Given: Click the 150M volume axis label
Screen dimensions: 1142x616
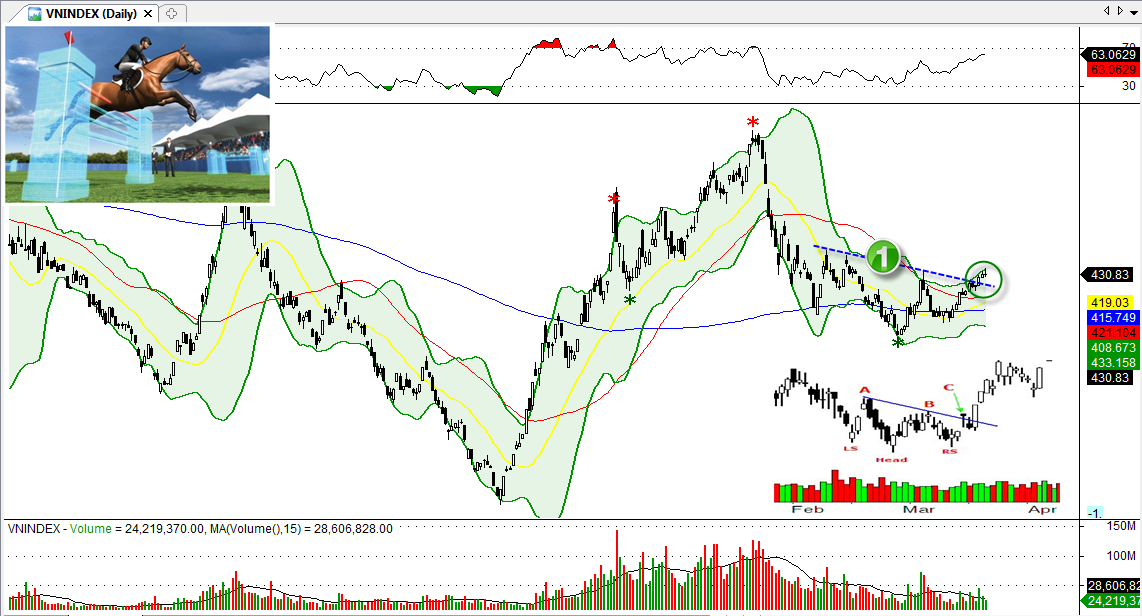Looking at the screenshot, I should click(1122, 526).
